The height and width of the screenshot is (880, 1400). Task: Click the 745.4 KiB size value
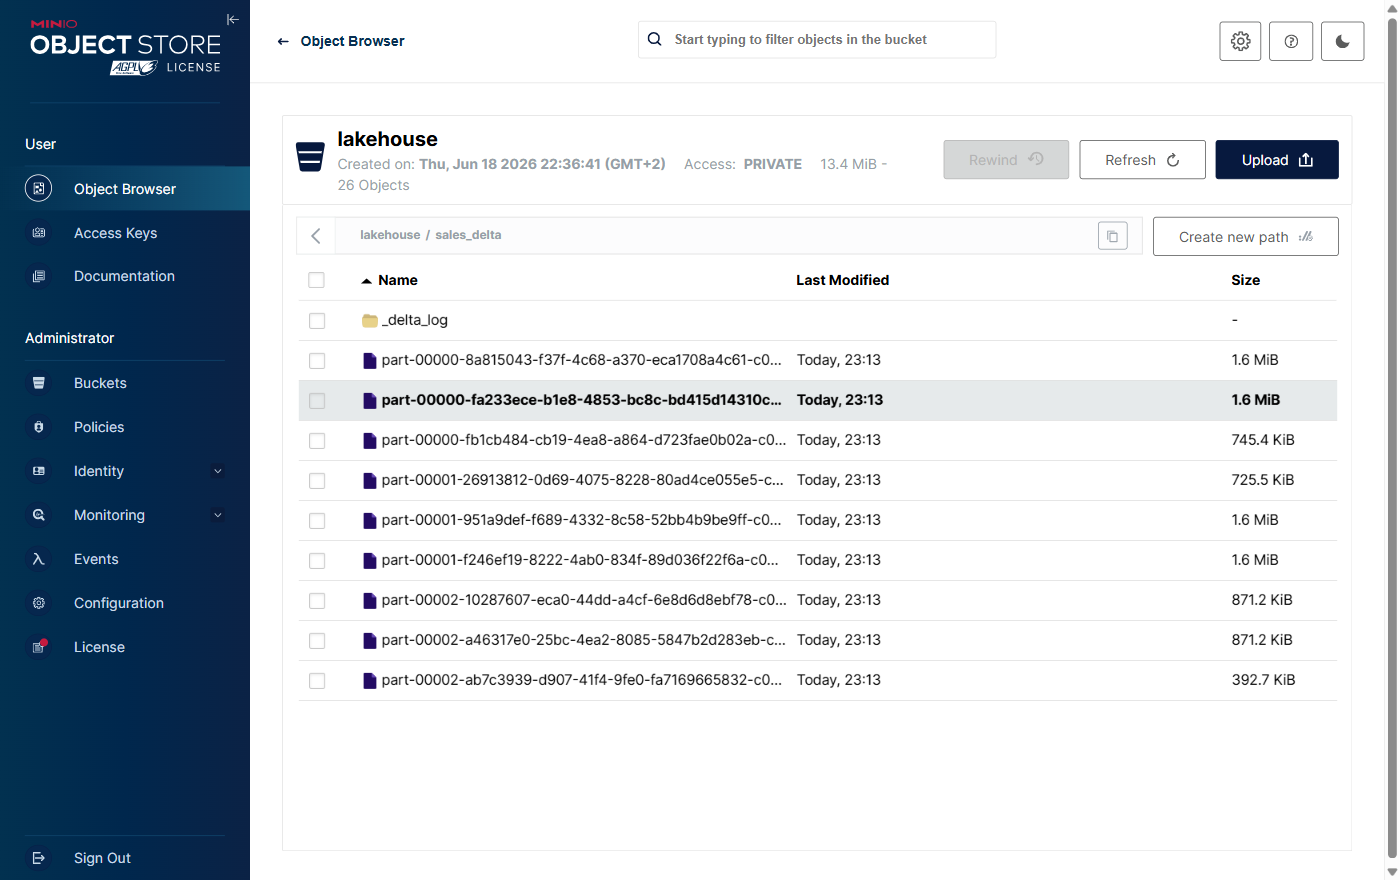coord(1263,440)
